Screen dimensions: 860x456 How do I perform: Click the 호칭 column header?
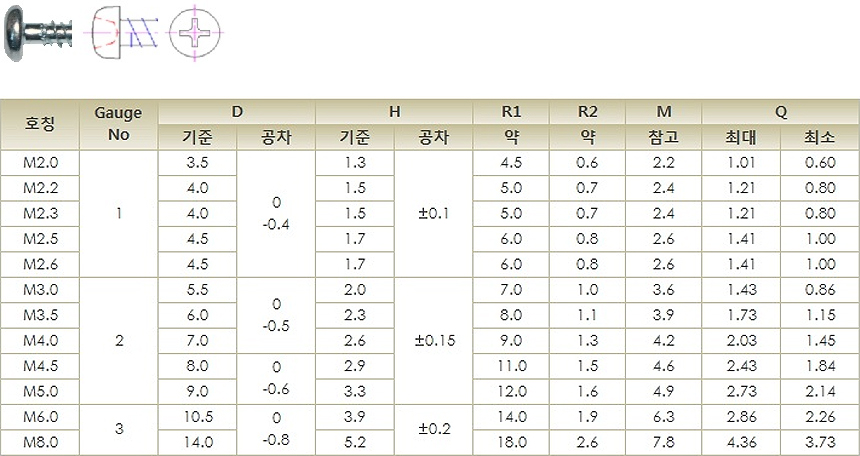point(40,125)
